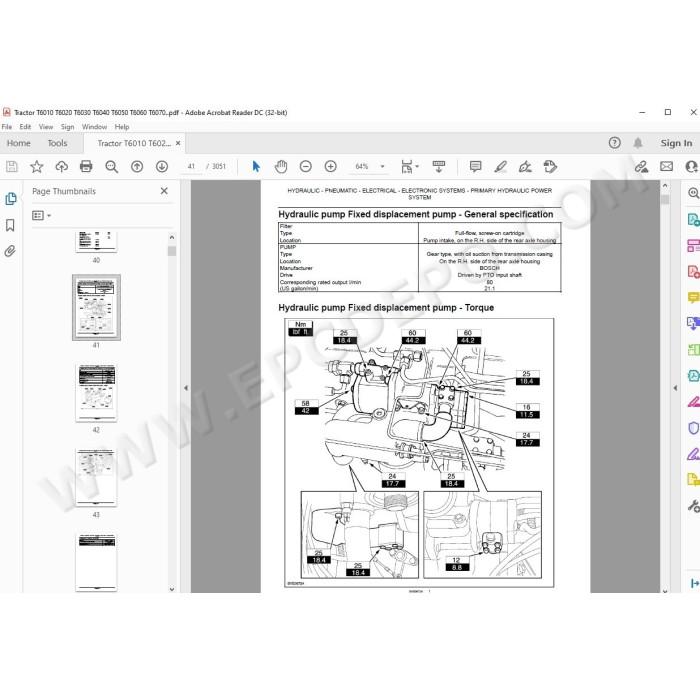Image resolution: width=700 pixels, height=700 pixels.
Task: Click the page number input field
Action: (192, 167)
